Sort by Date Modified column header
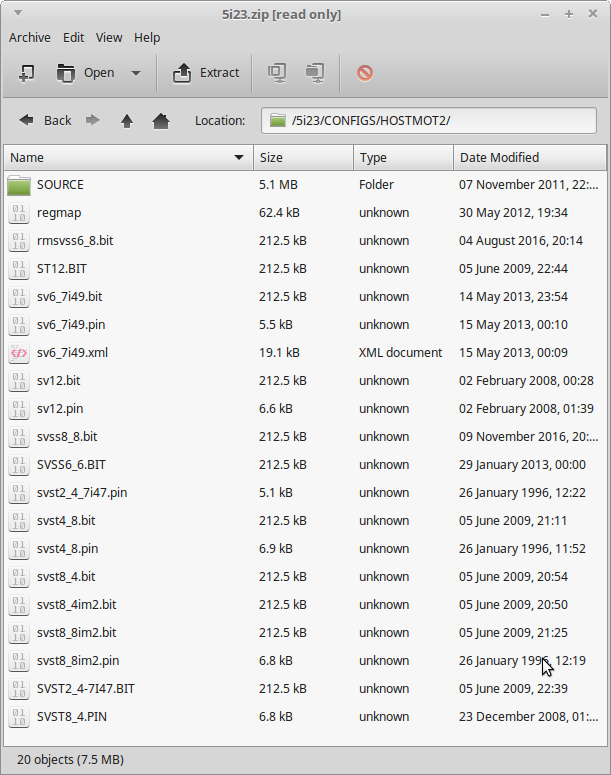 530,158
